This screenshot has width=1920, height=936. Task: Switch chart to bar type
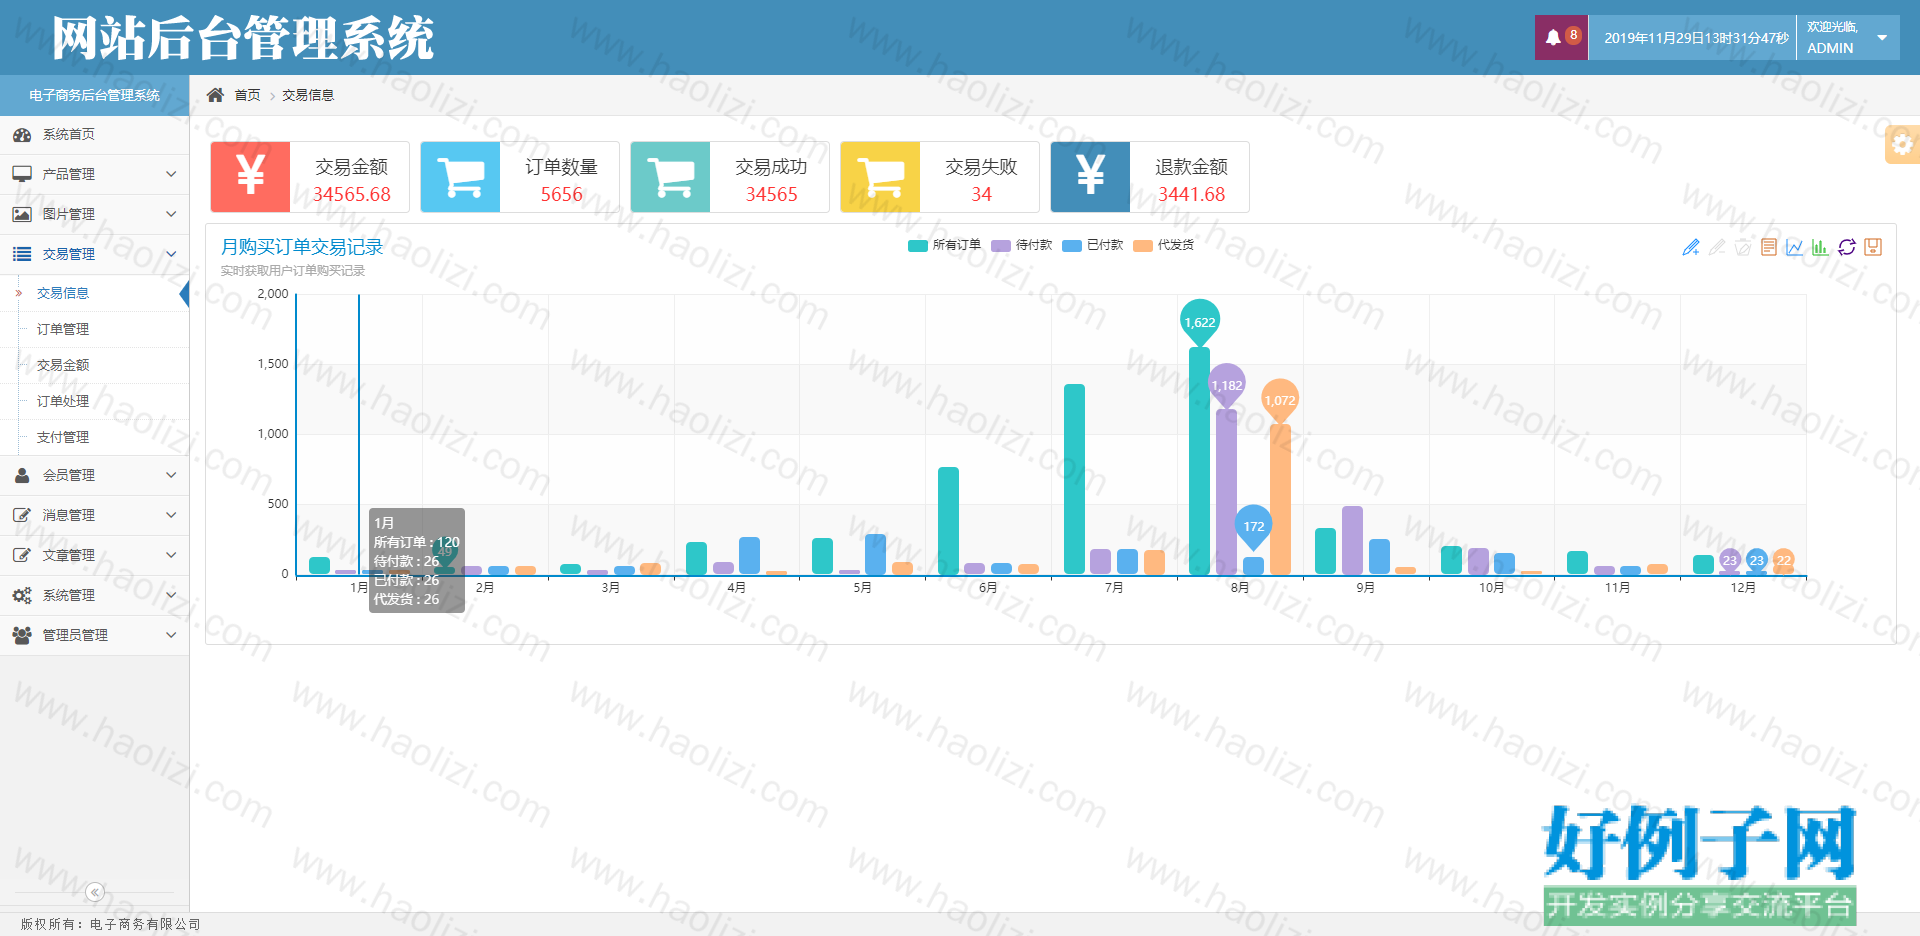point(1821,247)
